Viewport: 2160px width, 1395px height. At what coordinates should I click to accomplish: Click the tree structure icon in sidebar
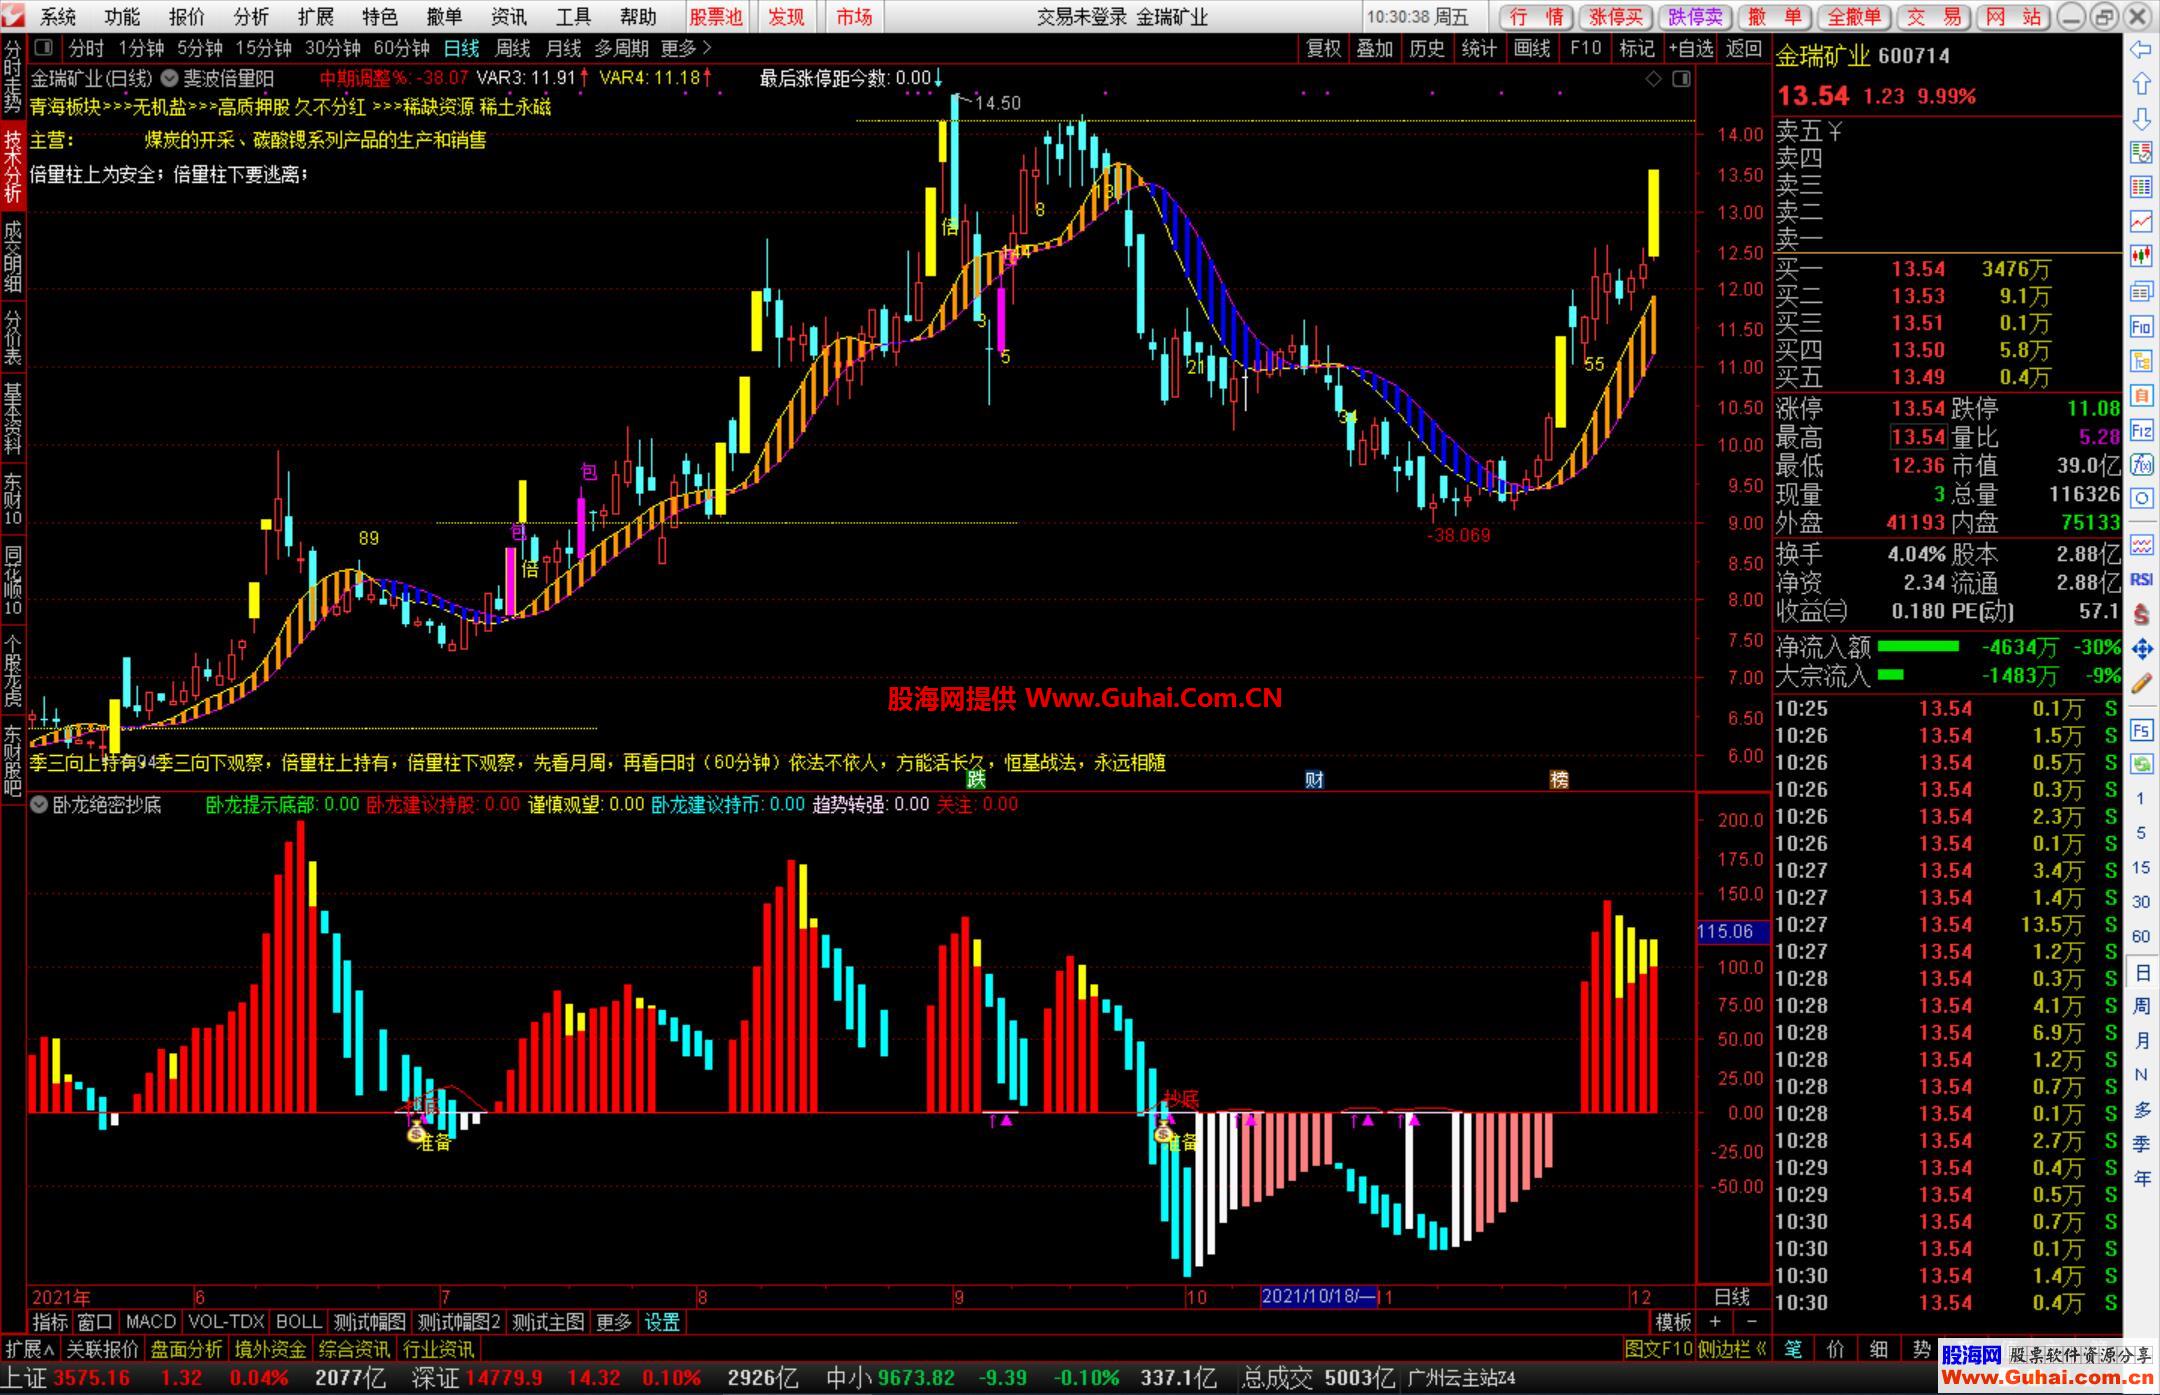(2141, 361)
